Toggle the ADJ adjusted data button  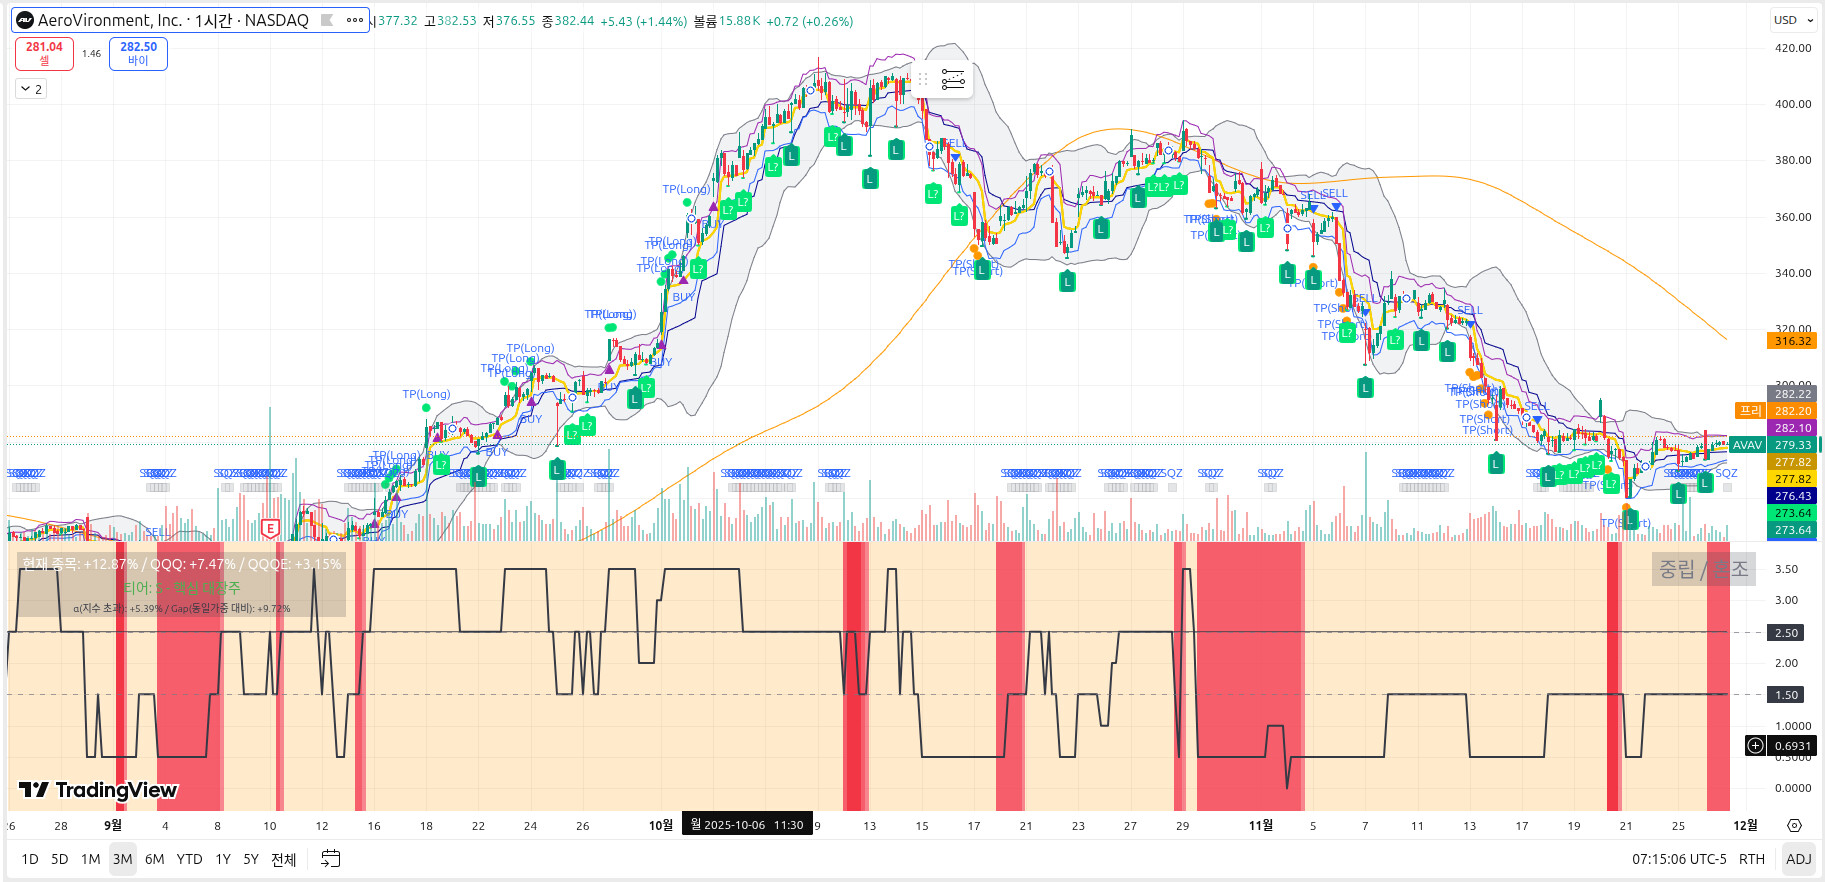point(1798,858)
